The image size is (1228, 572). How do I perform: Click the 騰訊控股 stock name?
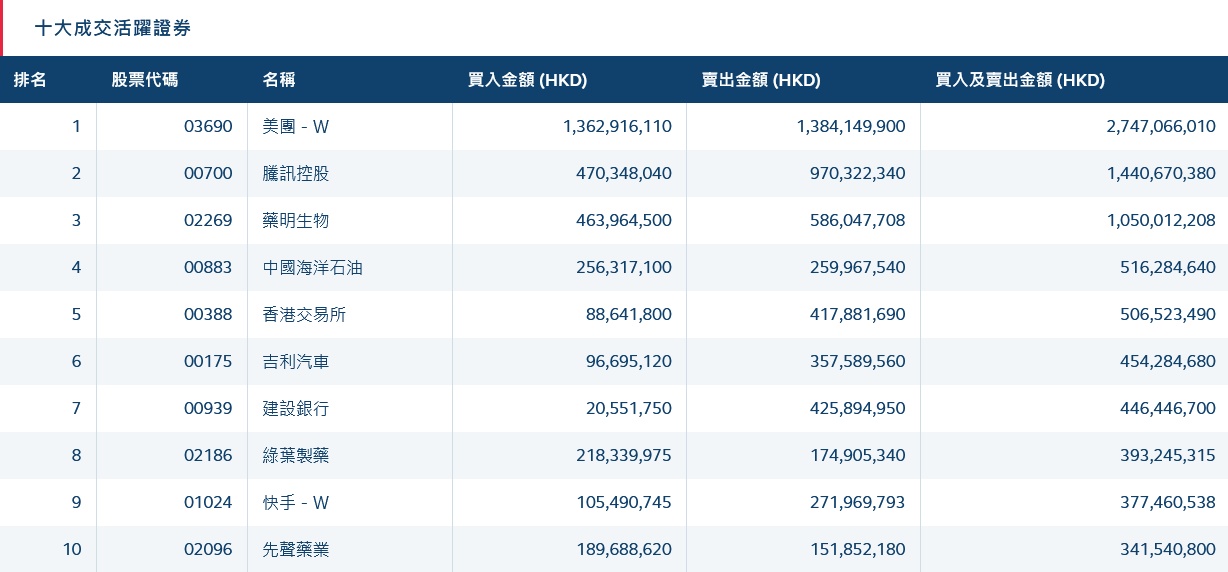pos(295,174)
